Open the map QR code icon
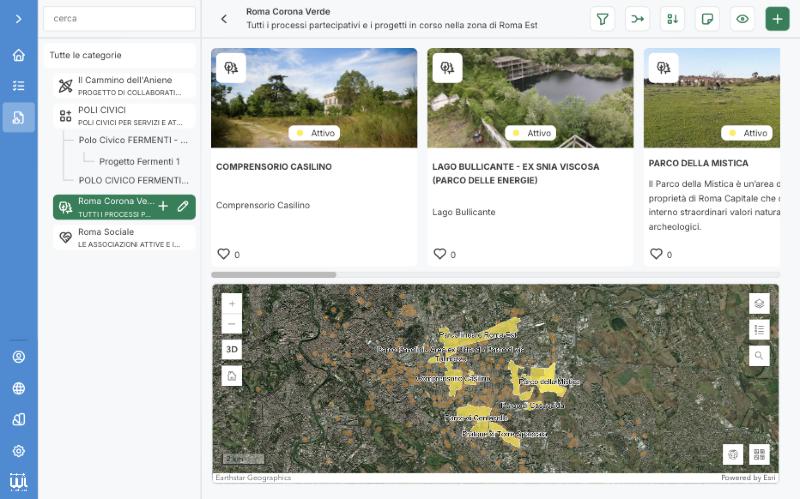The height and width of the screenshot is (499, 800). pos(759,454)
